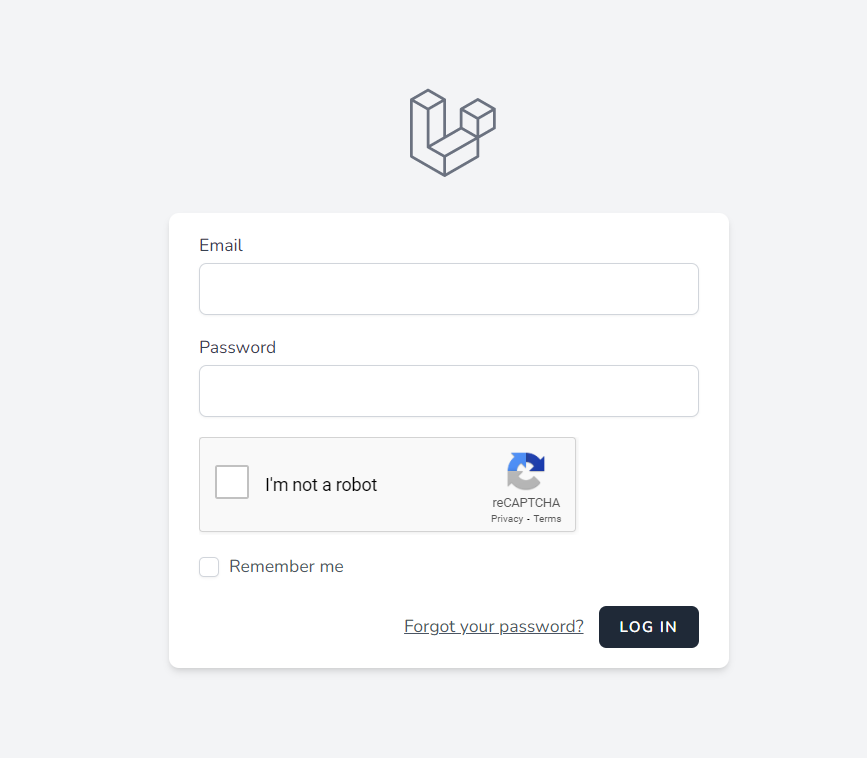Image resolution: width=867 pixels, height=758 pixels.
Task: Click the Laravel logo icon
Action: pos(450,131)
